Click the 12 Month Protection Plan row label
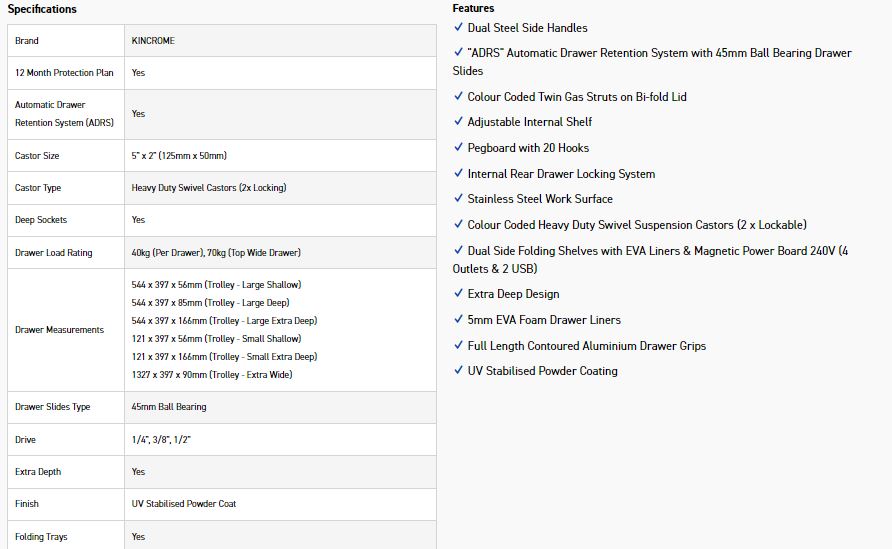Image resolution: width=892 pixels, height=549 pixels. coord(64,73)
